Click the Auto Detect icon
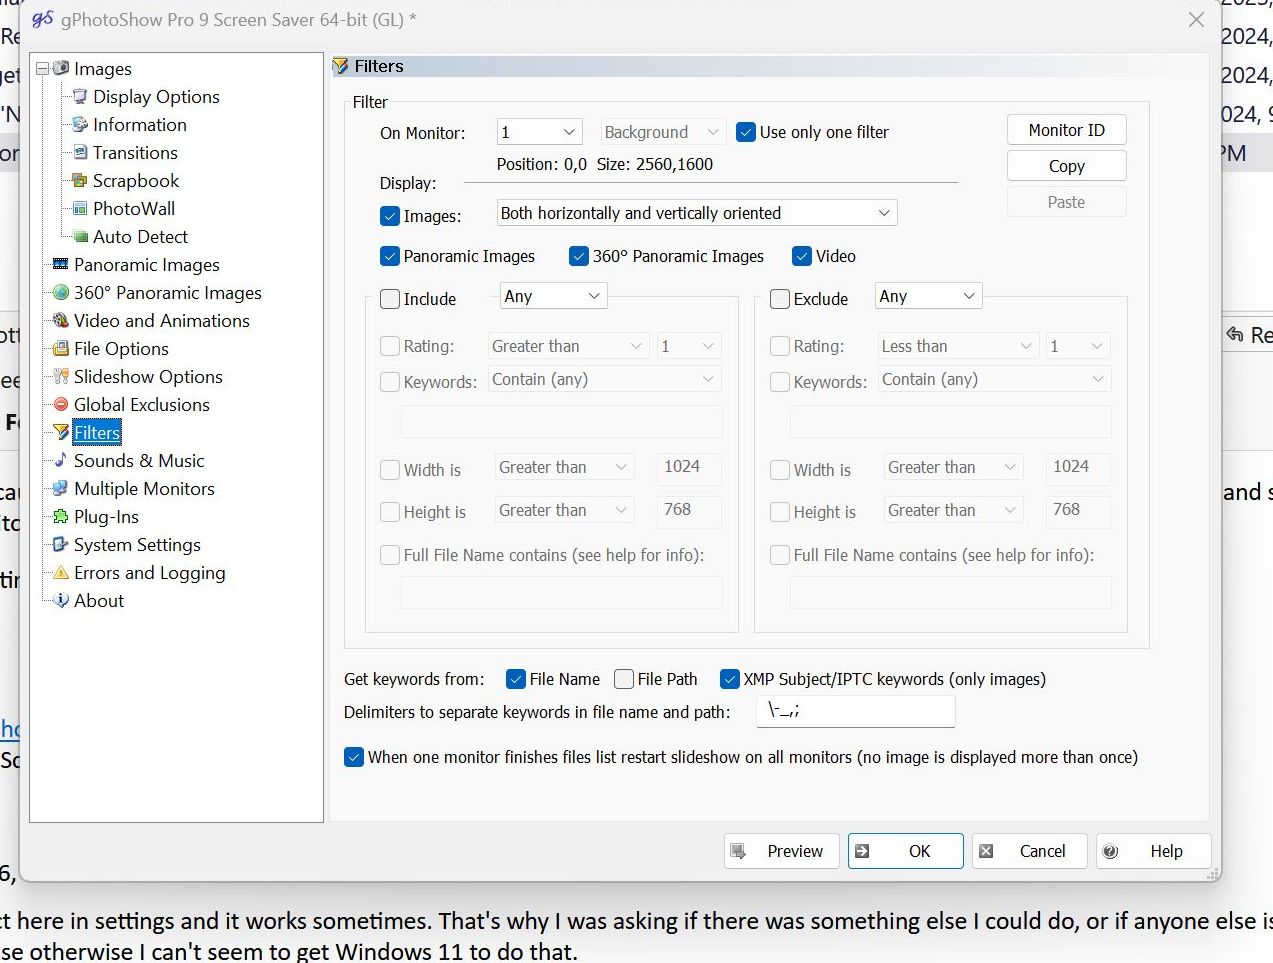 [x=81, y=236]
